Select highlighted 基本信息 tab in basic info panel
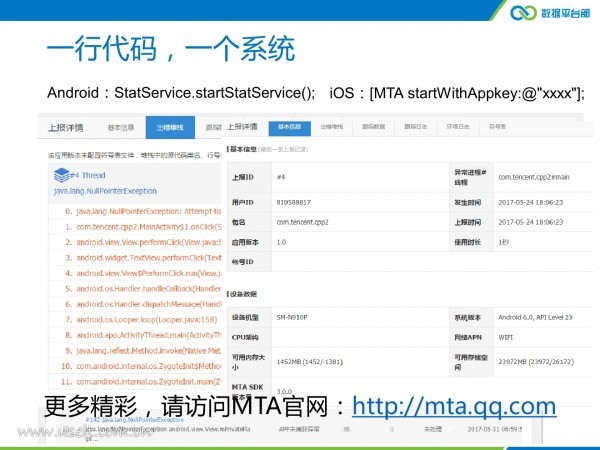Image resolution: width=600 pixels, height=450 pixels. coord(290,127)
